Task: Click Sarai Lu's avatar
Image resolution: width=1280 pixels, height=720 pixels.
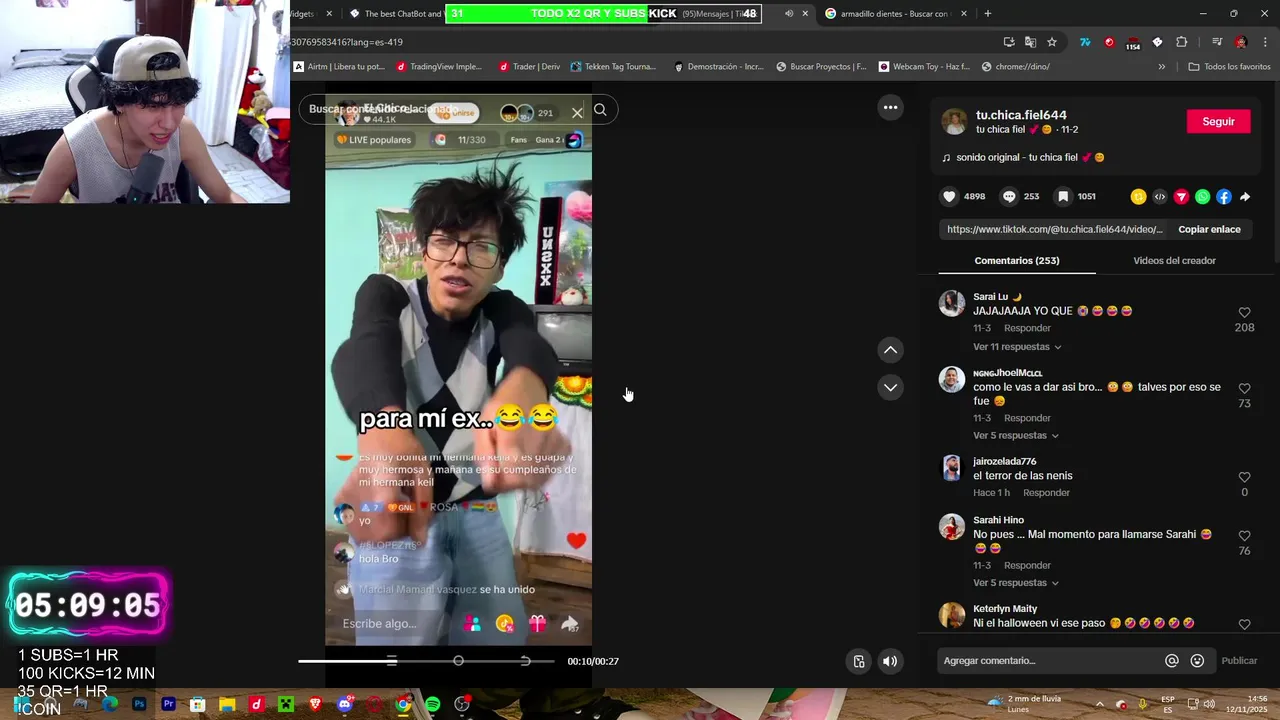Action: [952, 303]
